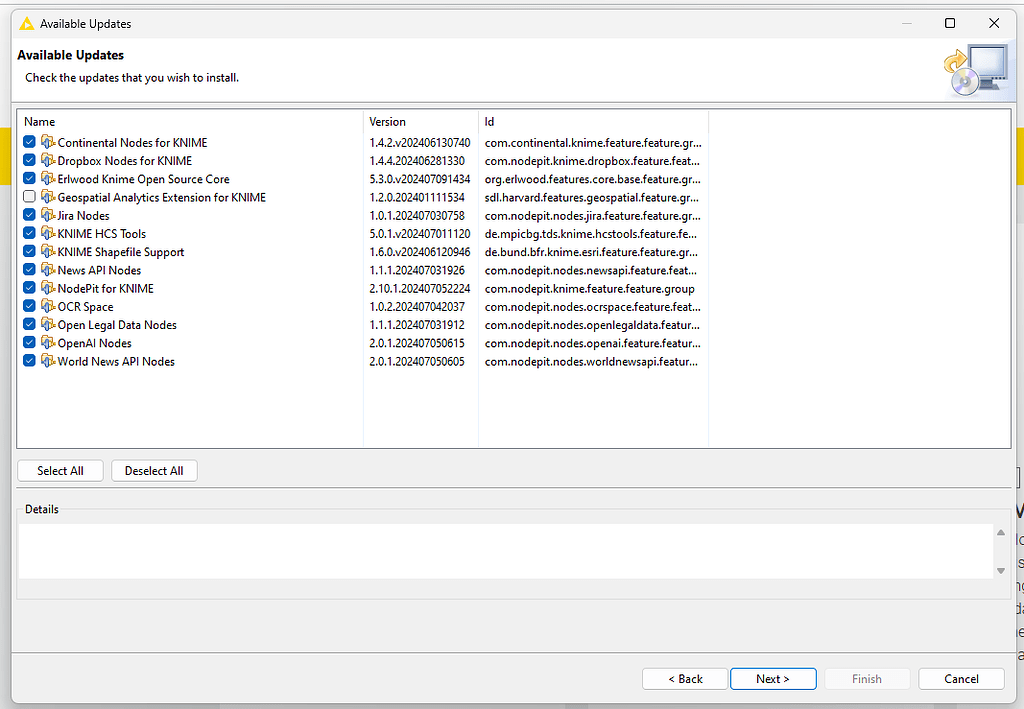1024x709 pixels.
Task: Click the Jira Nodes feature icon
Action: pyautogui.click(x=48, y=215)
